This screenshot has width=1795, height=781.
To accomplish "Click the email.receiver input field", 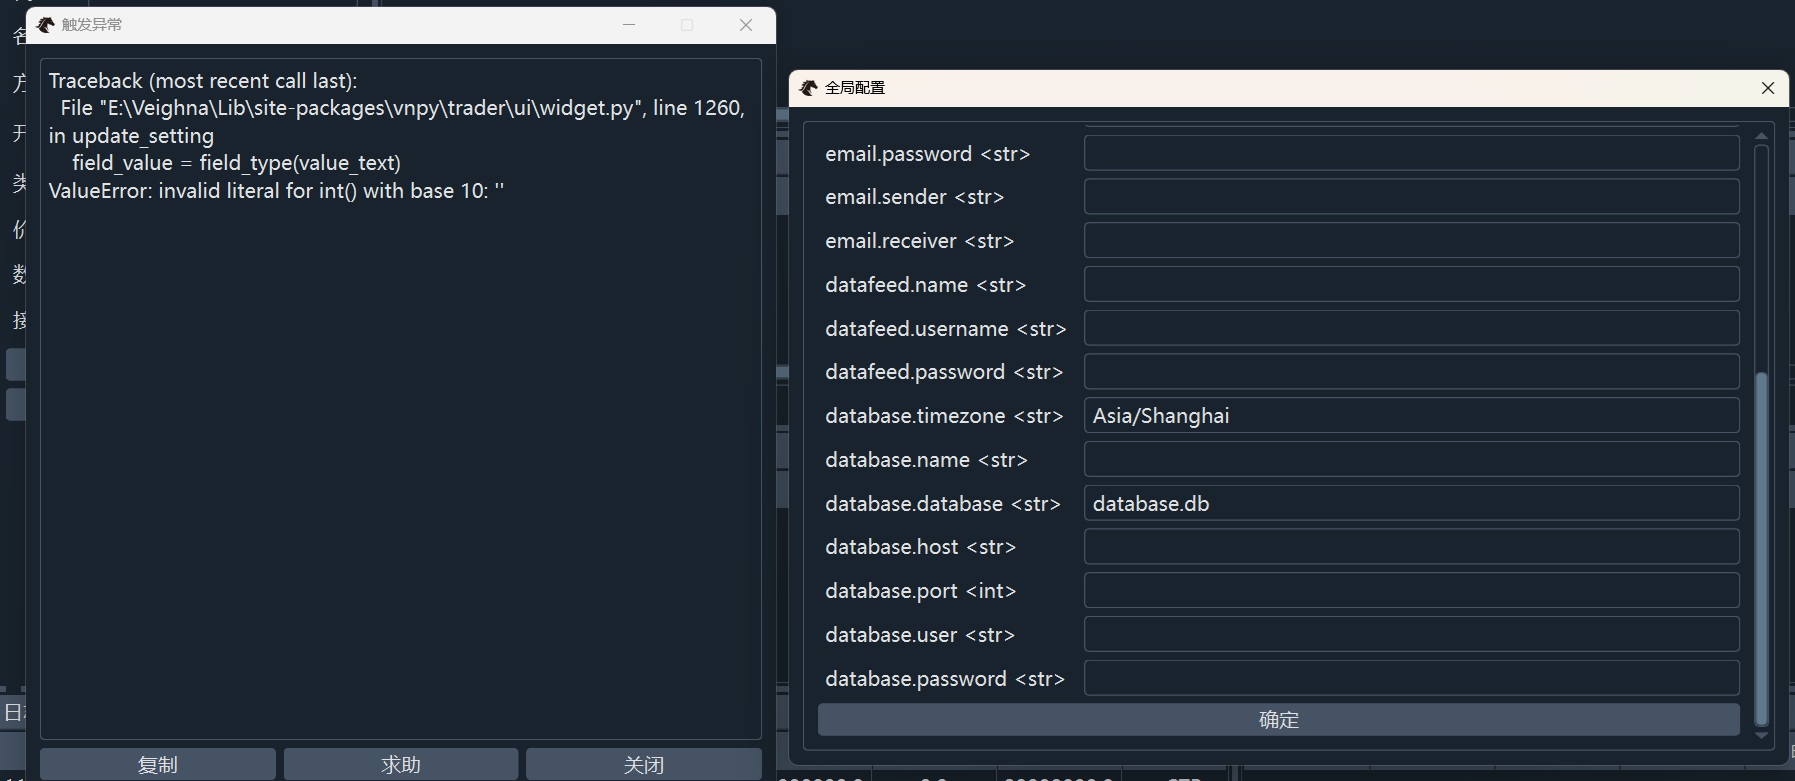I will coord(1411,241).
